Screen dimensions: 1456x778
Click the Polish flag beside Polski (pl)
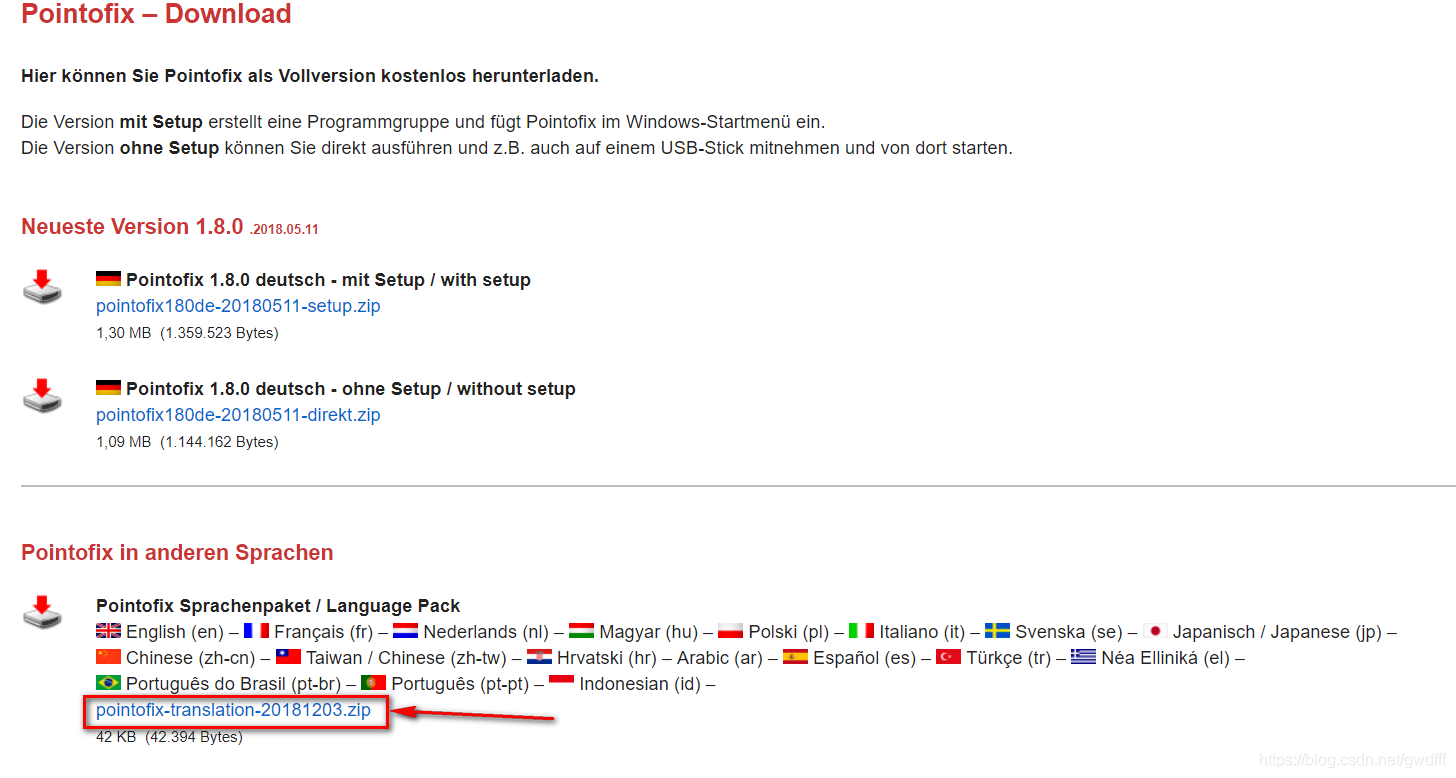click(x=731, y=631)
